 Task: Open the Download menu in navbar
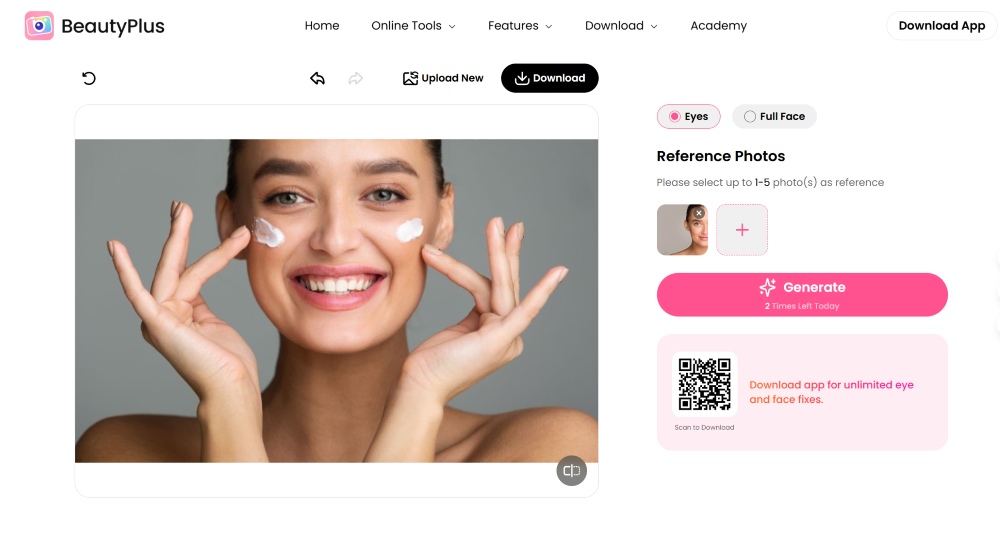(621, 25)
